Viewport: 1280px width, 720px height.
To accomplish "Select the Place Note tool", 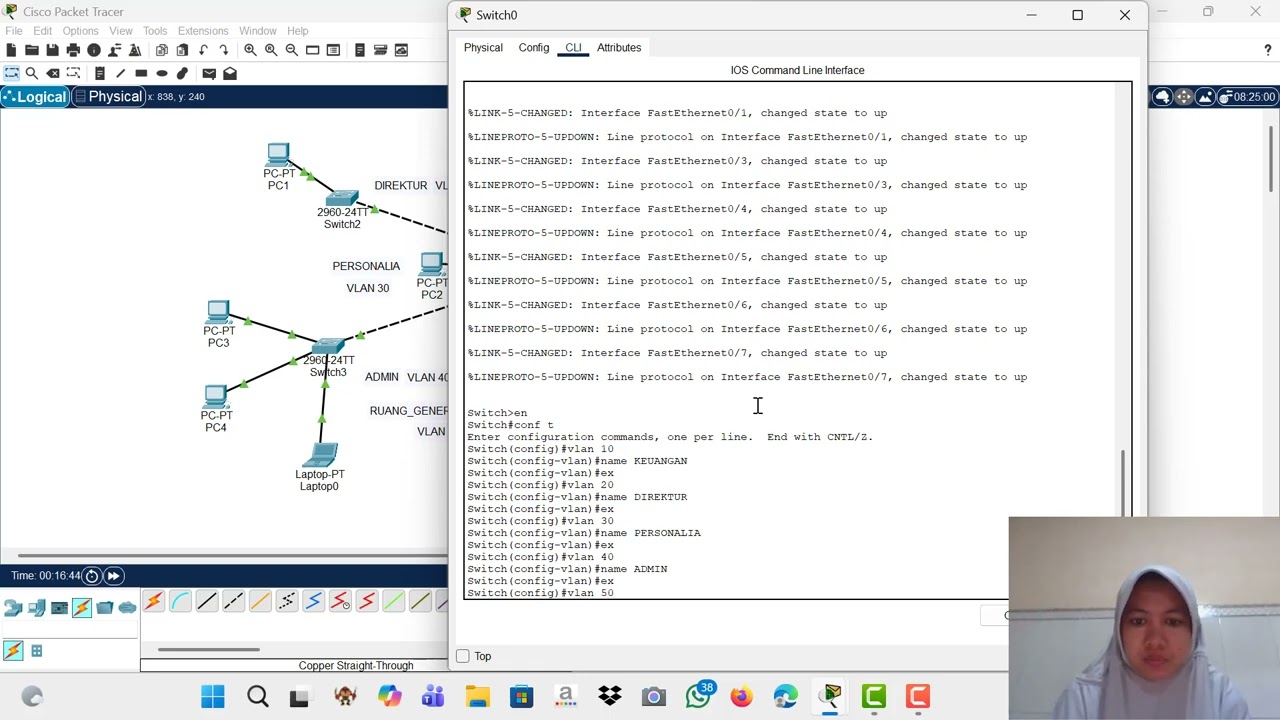I will 100,73.
